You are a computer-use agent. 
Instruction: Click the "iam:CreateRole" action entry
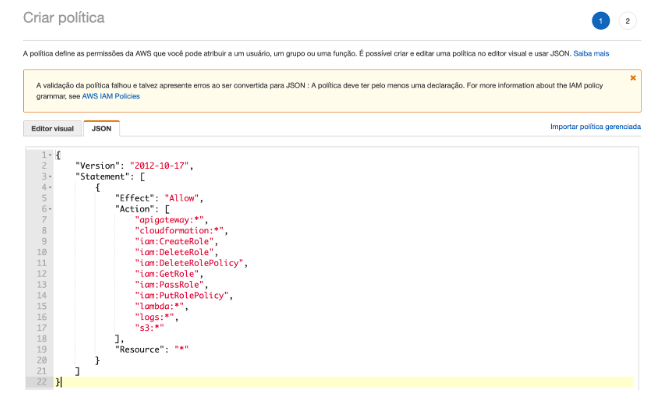click(174, 242)
